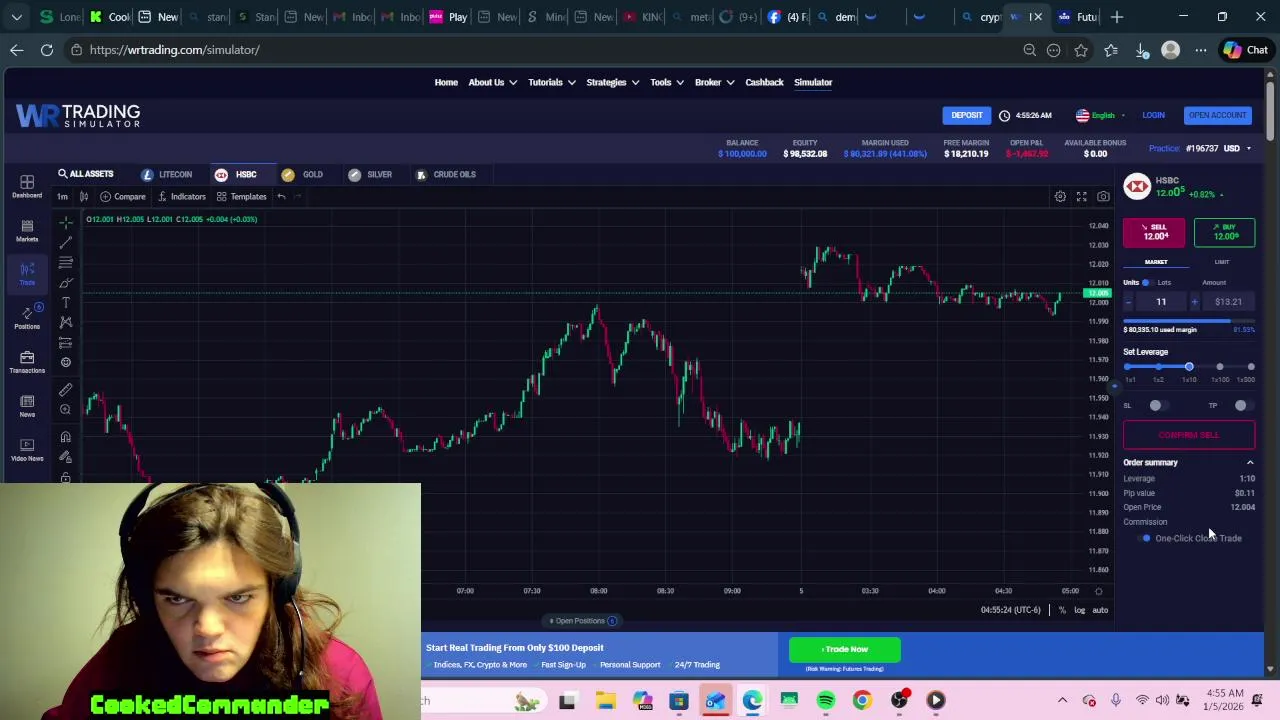Click the green Trade Now button
This screenshot has height=720, width=1280.
tap(844, 649)
